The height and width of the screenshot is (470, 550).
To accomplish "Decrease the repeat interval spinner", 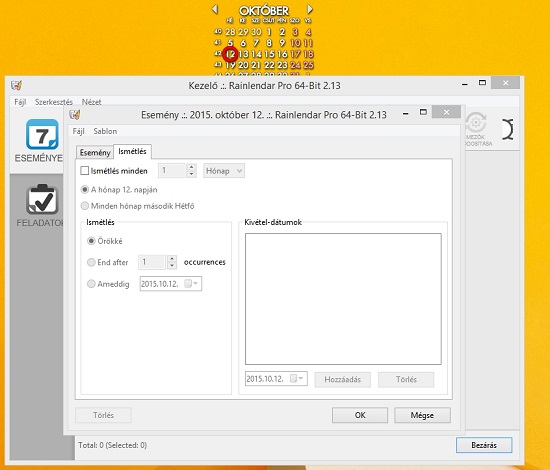I will pos(192,174).
